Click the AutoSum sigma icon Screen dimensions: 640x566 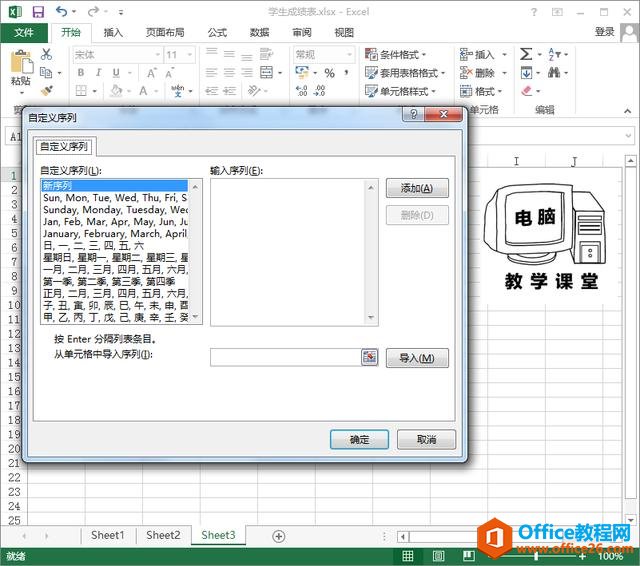(526, 54)
